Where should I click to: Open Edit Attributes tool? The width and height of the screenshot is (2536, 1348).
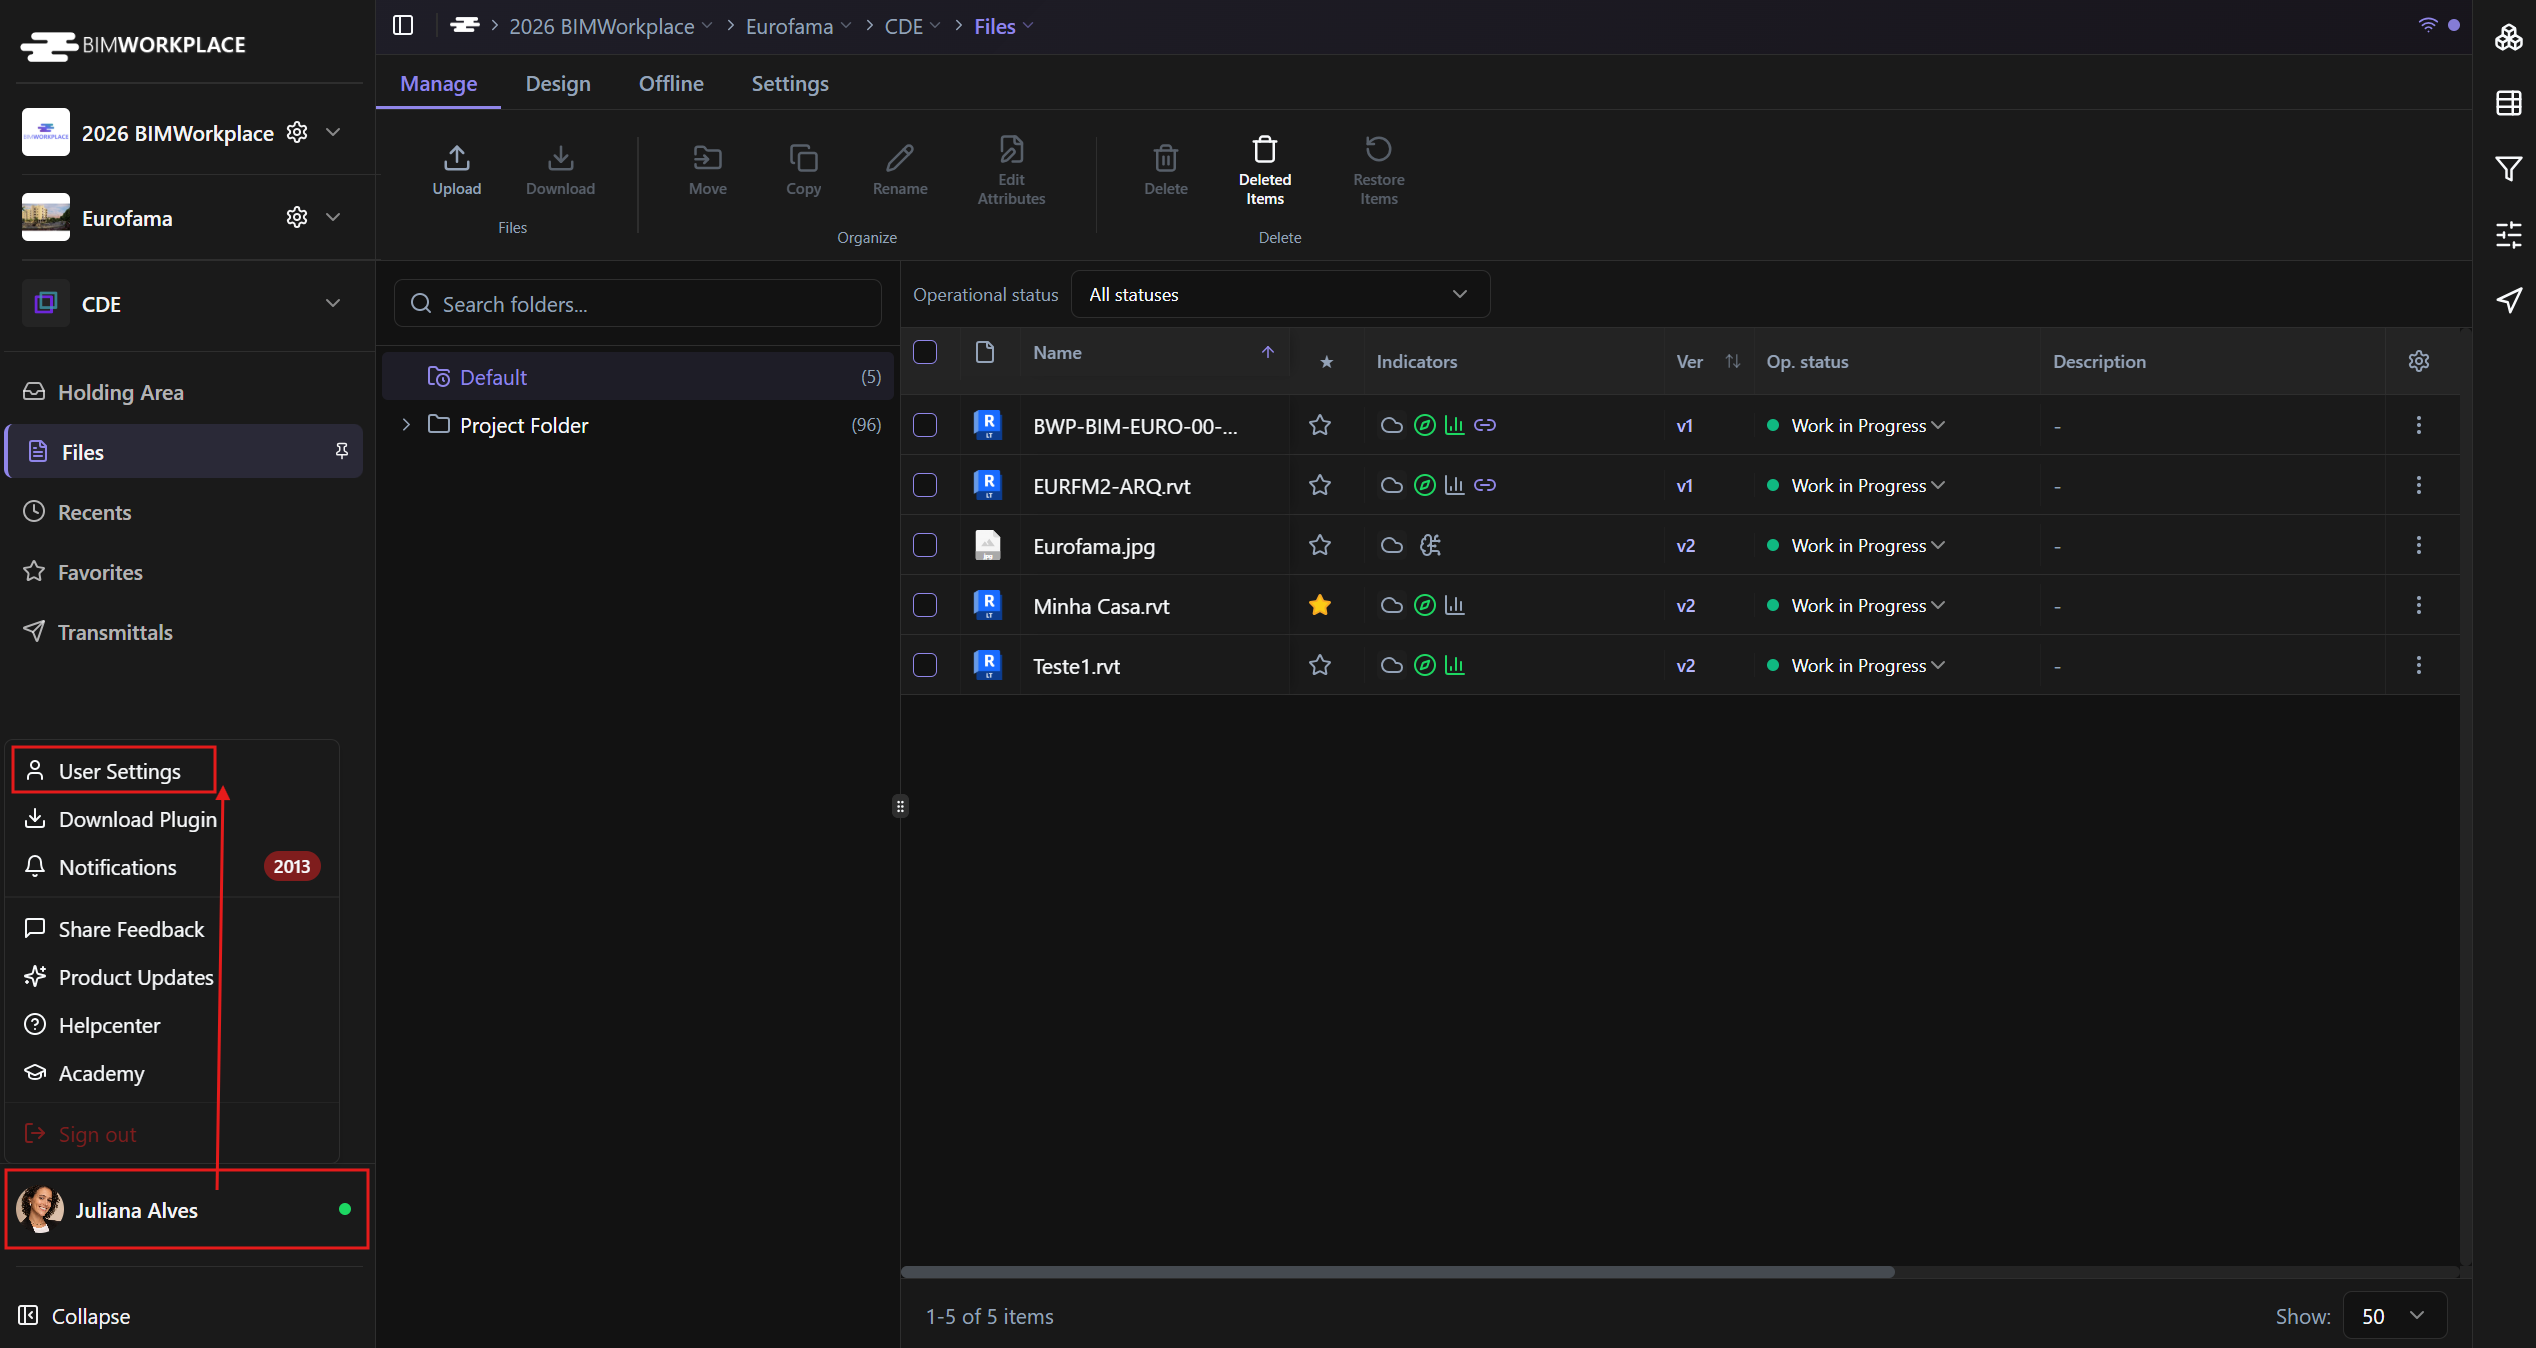pyautogui.click(x=1011, y=170)
